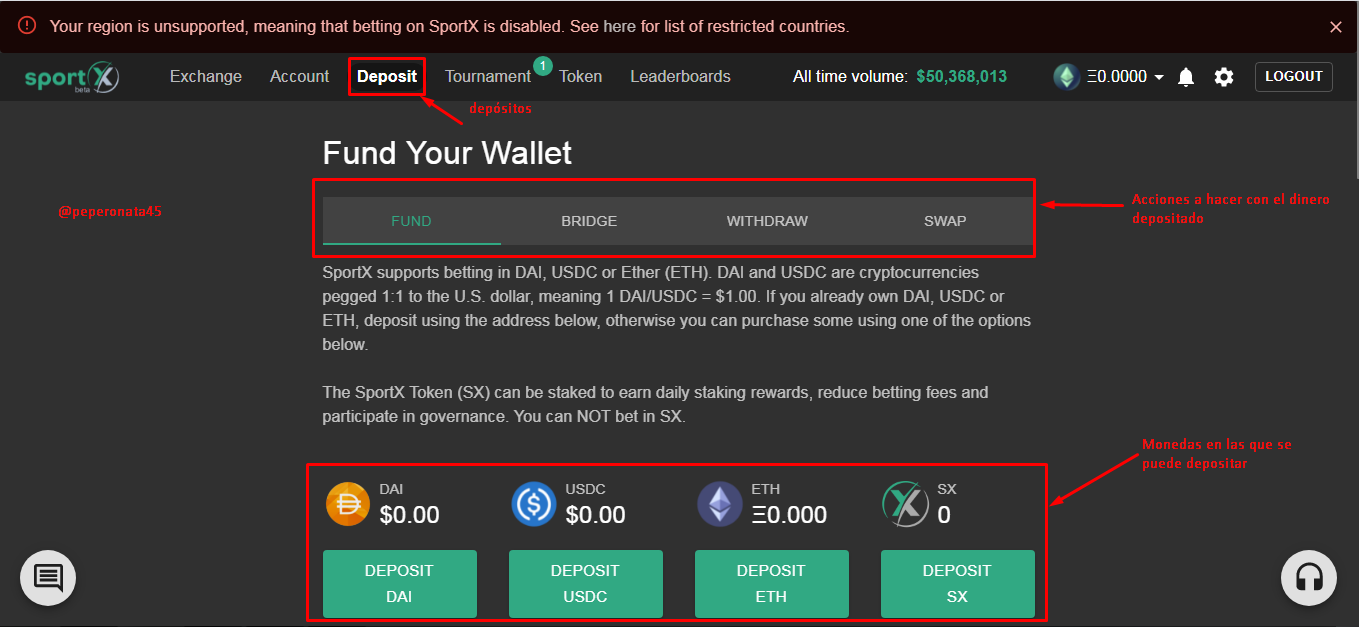Click the Fund Your Wallet heading
Screen dimensions: 1359x627
pyautogui.click(x=447, y=153)
